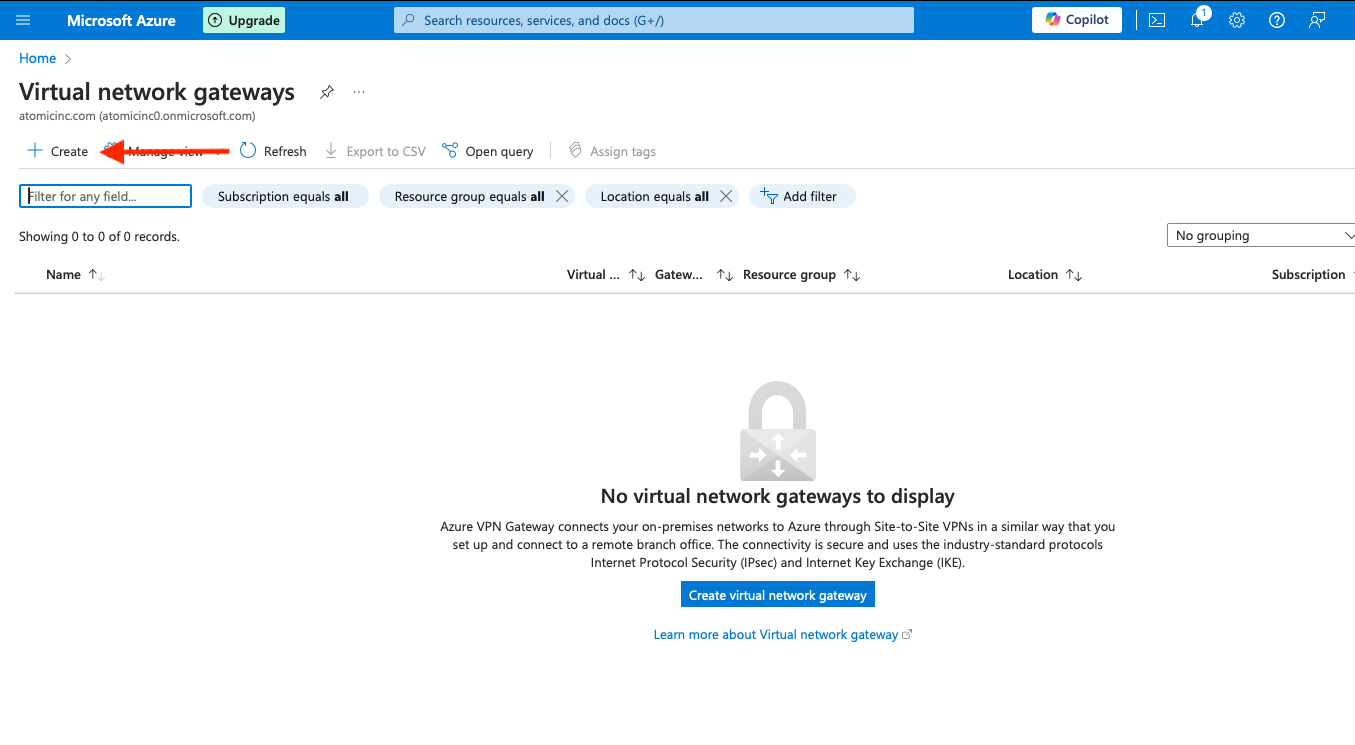Open Learn more about Virtual network gateway link
Image resolution: width=1355 pixels, height=745 pixels.
tap(783, 635)
